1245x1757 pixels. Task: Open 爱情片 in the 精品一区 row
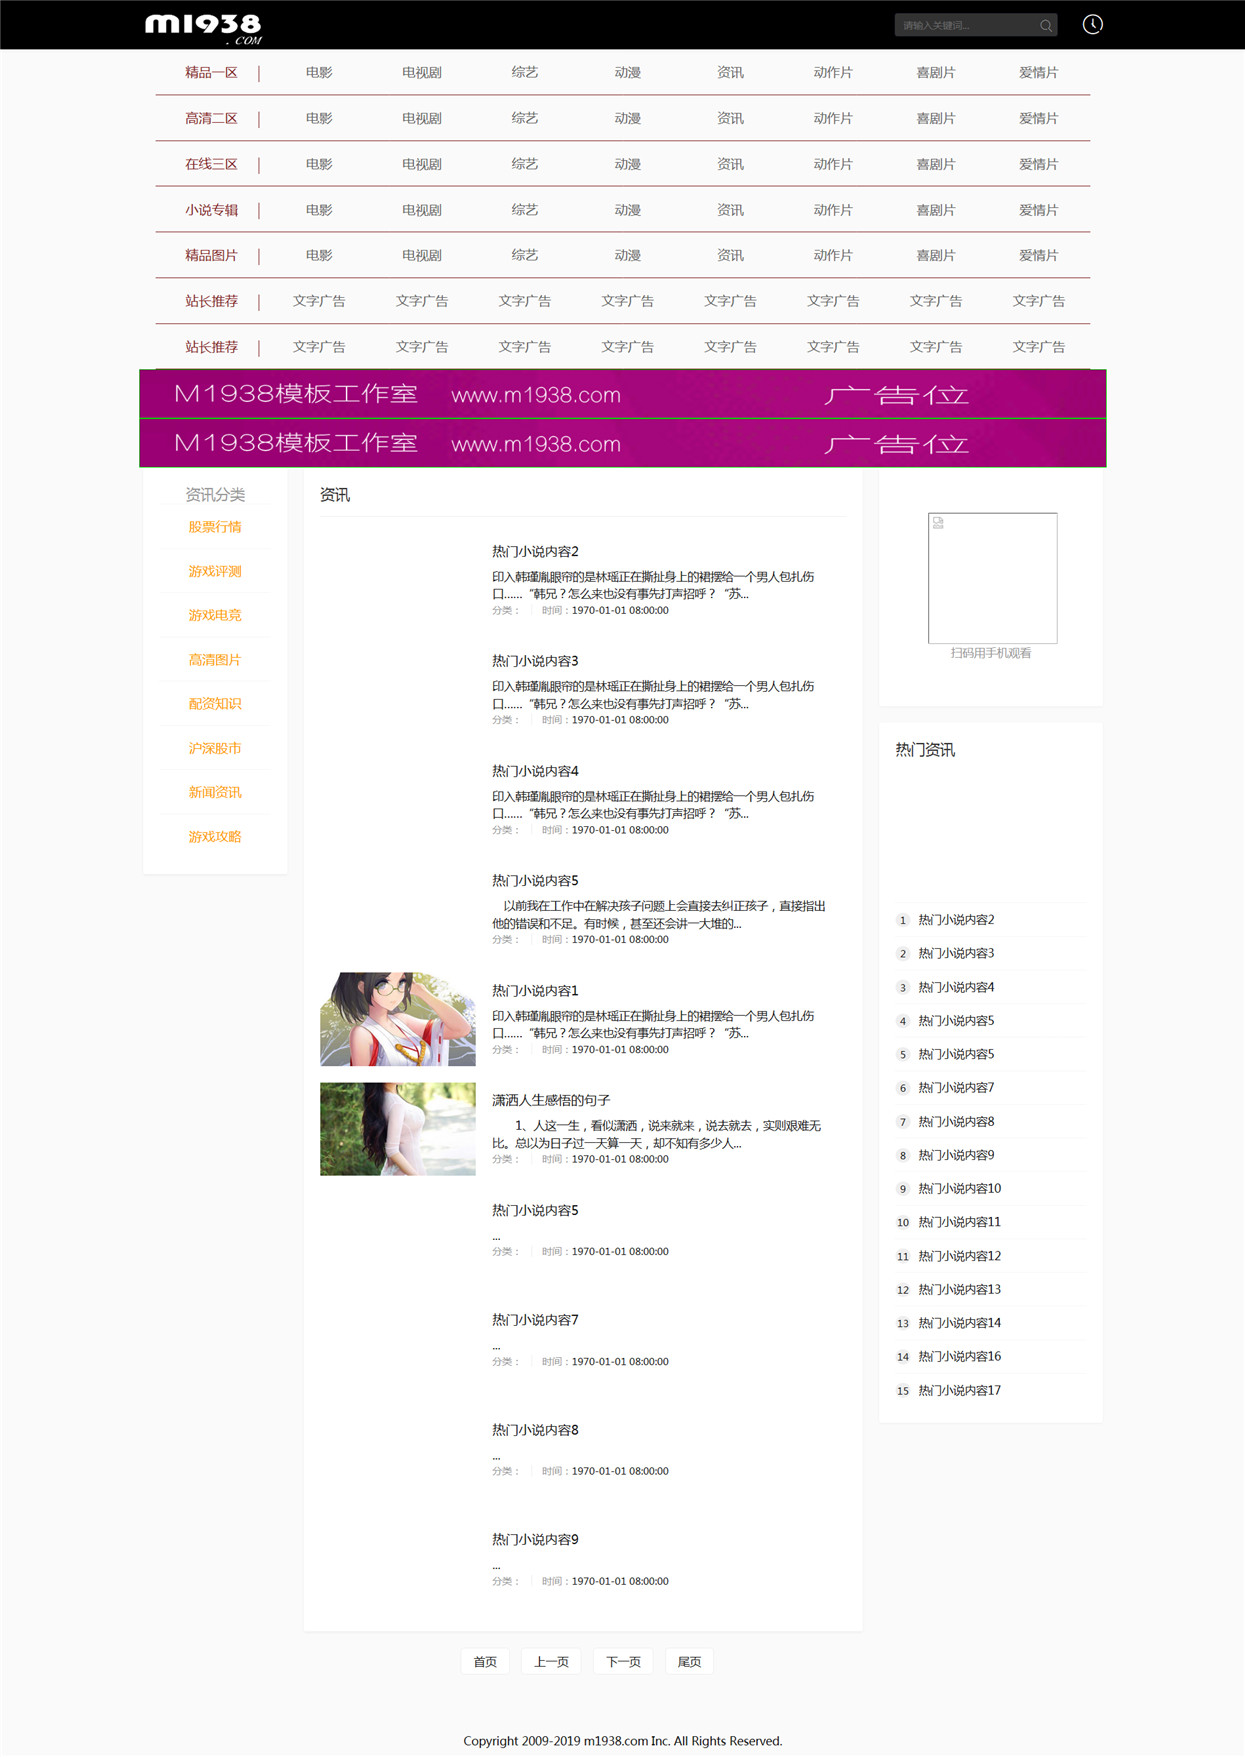point(1038,72)
